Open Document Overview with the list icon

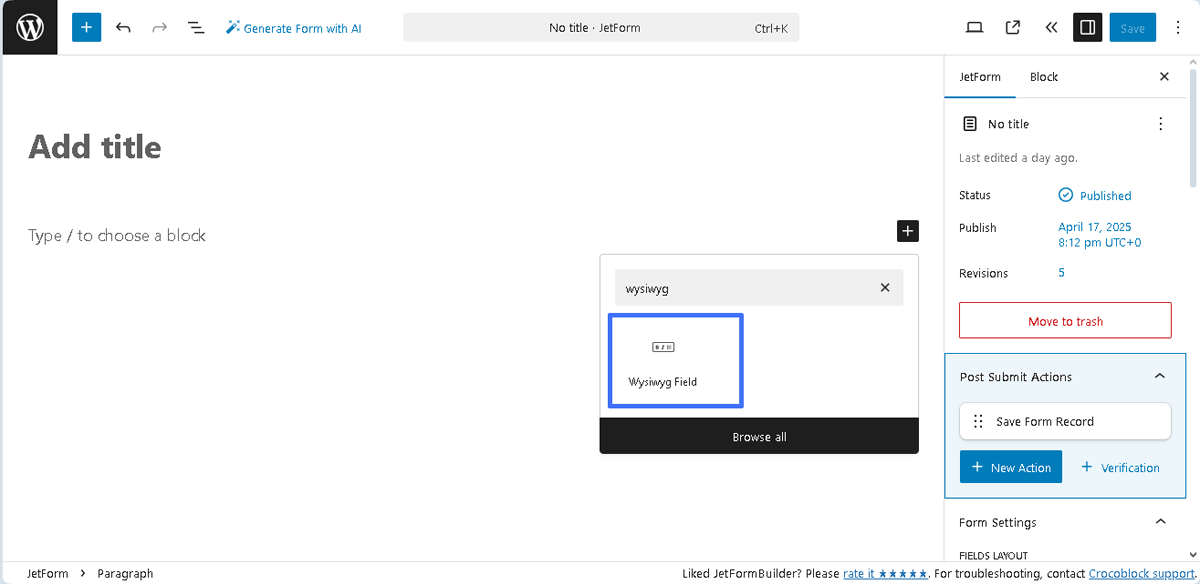click(x=195, y=27)
